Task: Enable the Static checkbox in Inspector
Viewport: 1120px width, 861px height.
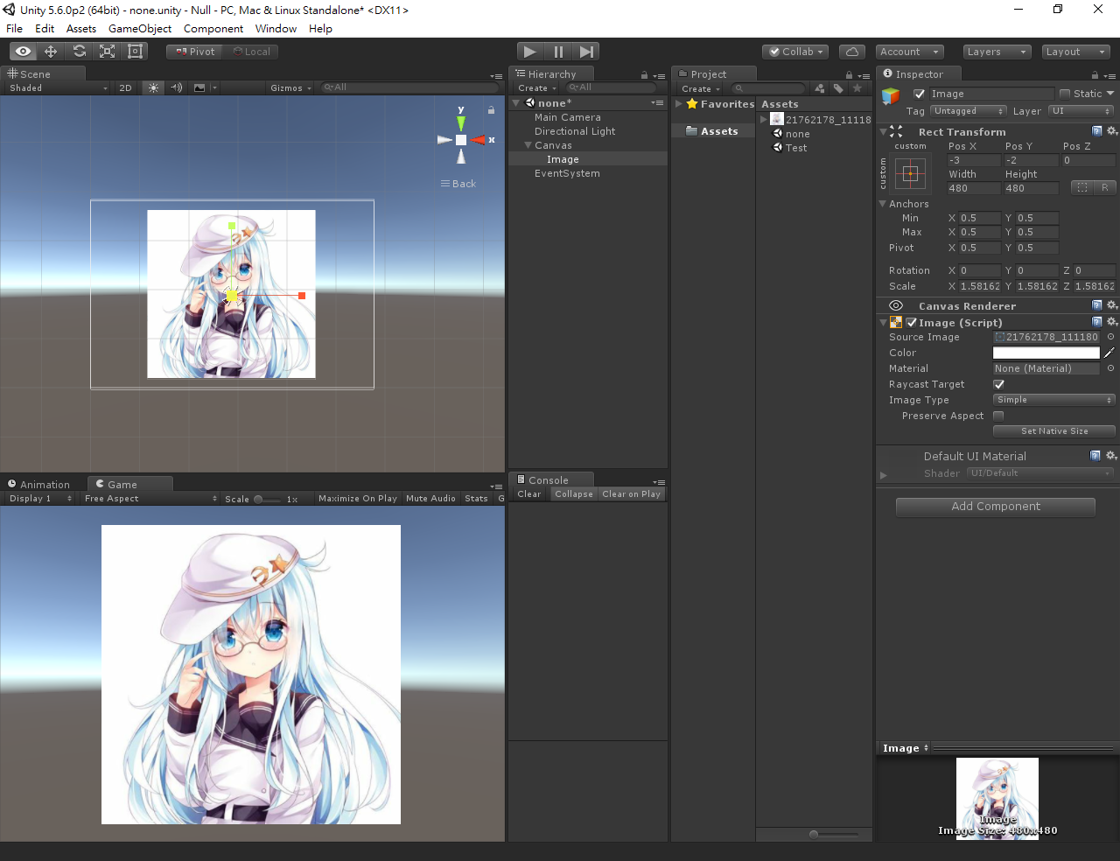Action: pyautogui.click(x=1063, y=93)
